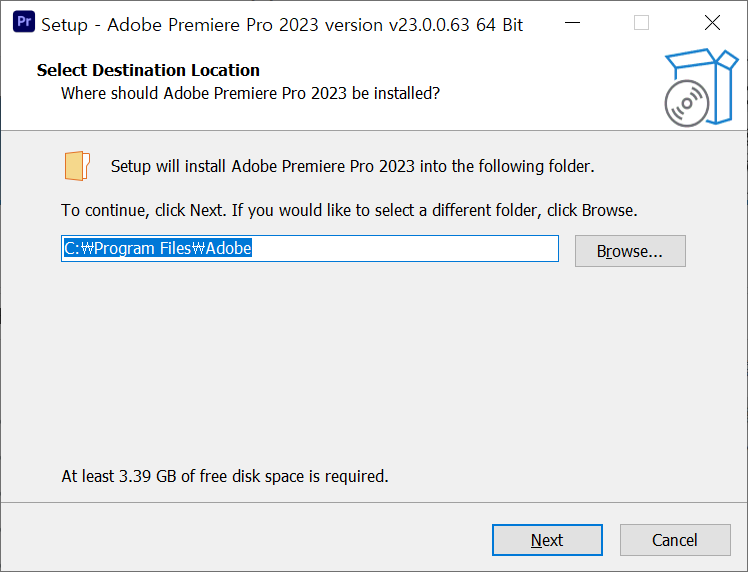Open the Browse folder picker

click(630, 251)
